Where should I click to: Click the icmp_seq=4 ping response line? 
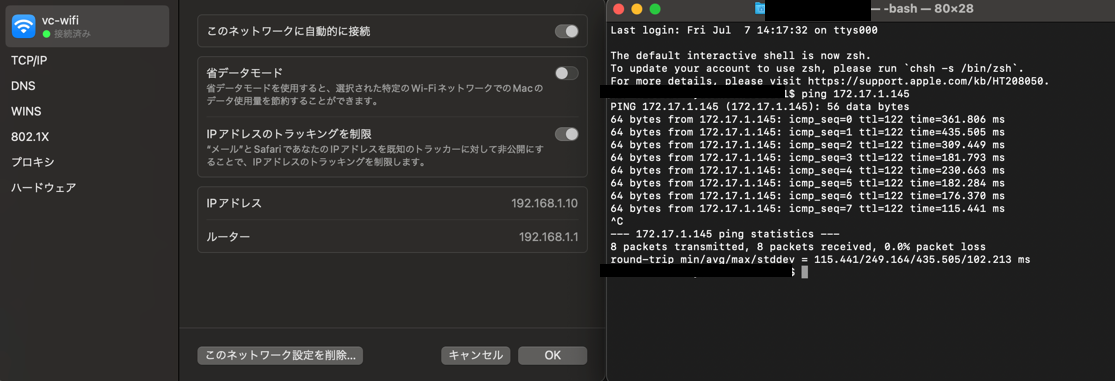point(807,171)
